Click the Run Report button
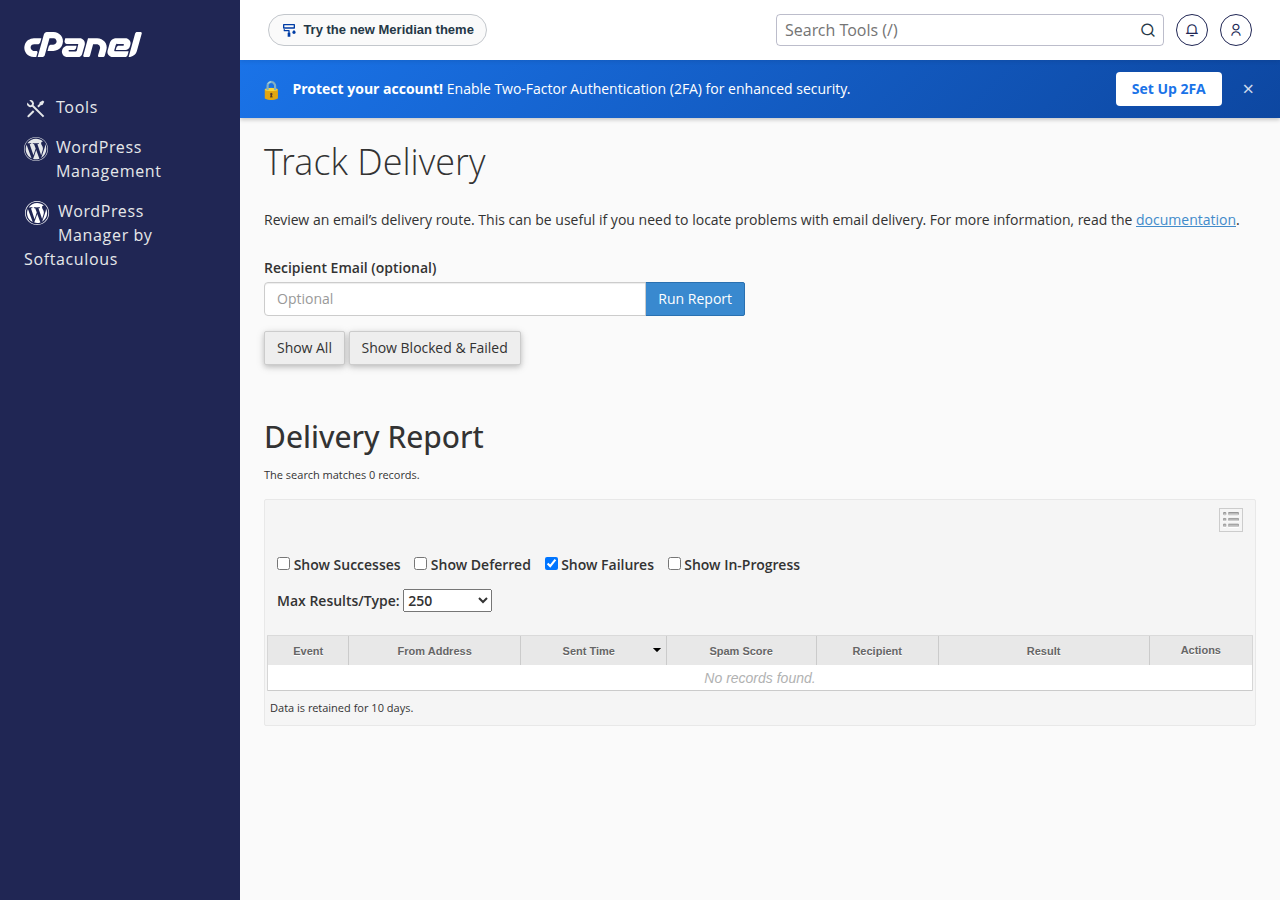Image resolution: width=1280 pixels, height=900 pixels. pyautogui.click(x=695, y=299)
